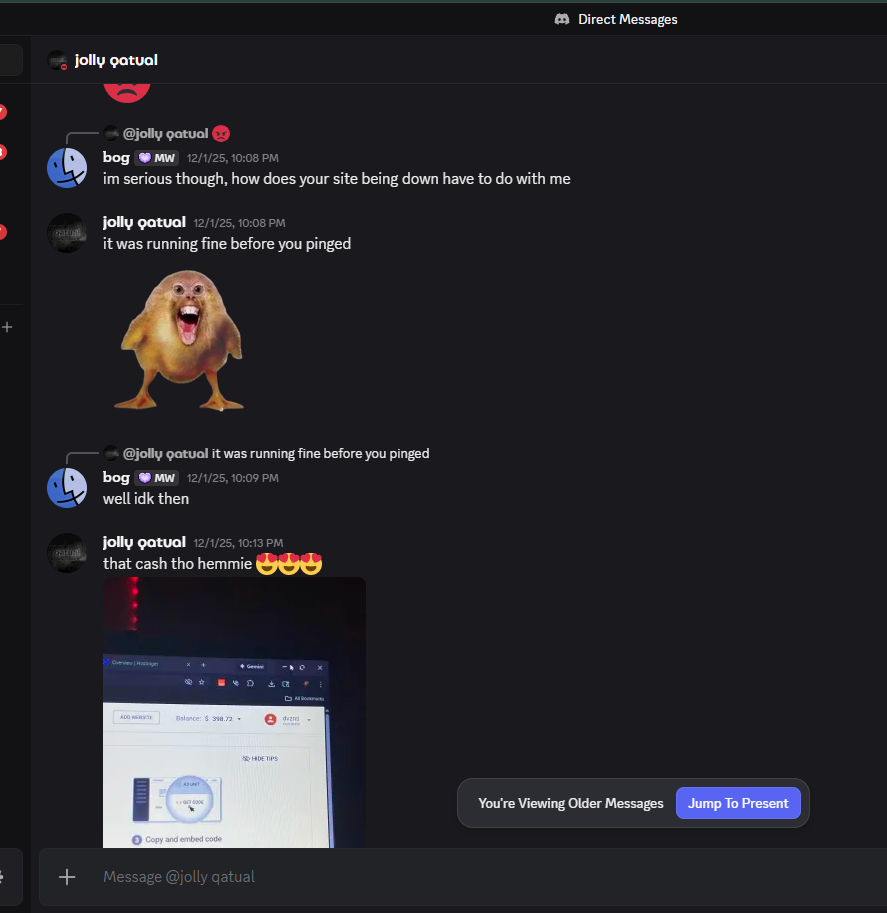
Task: Click the Direct Messages title label
Action: (627, 19)
